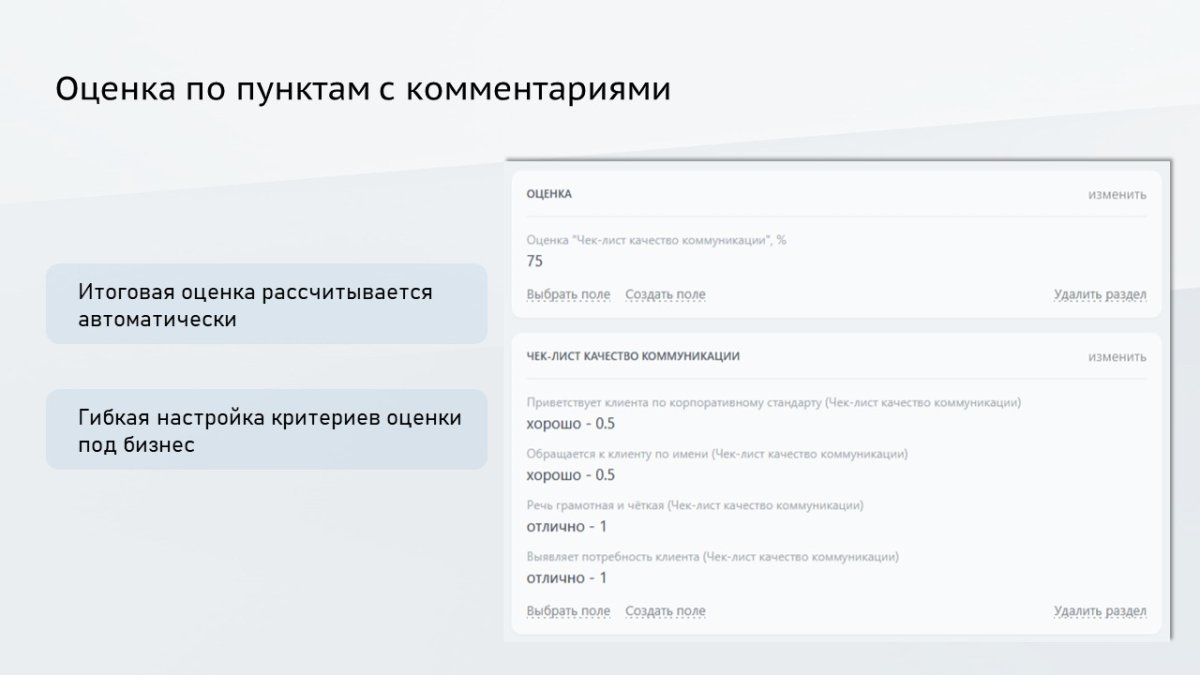Click the ОЦЕНКА section header
Viewport: 1200px width, 675px height.
549,195
